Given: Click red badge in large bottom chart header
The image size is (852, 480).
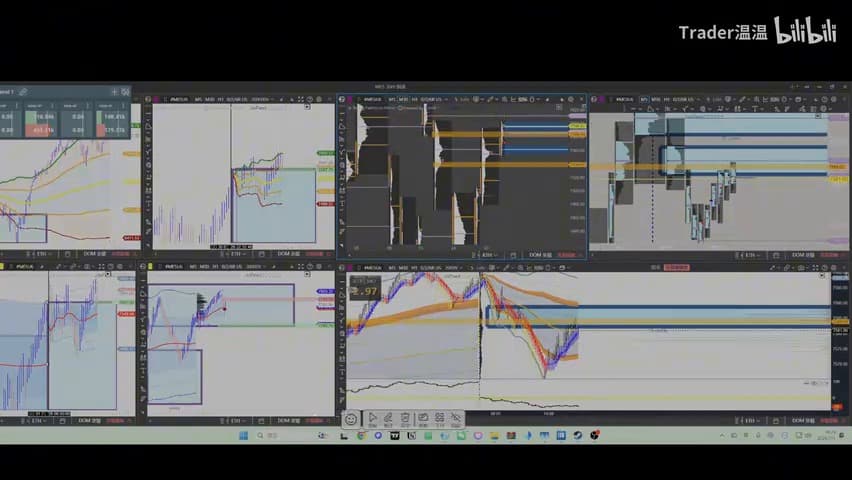Looking at the screenshot, I should point(676,267).
